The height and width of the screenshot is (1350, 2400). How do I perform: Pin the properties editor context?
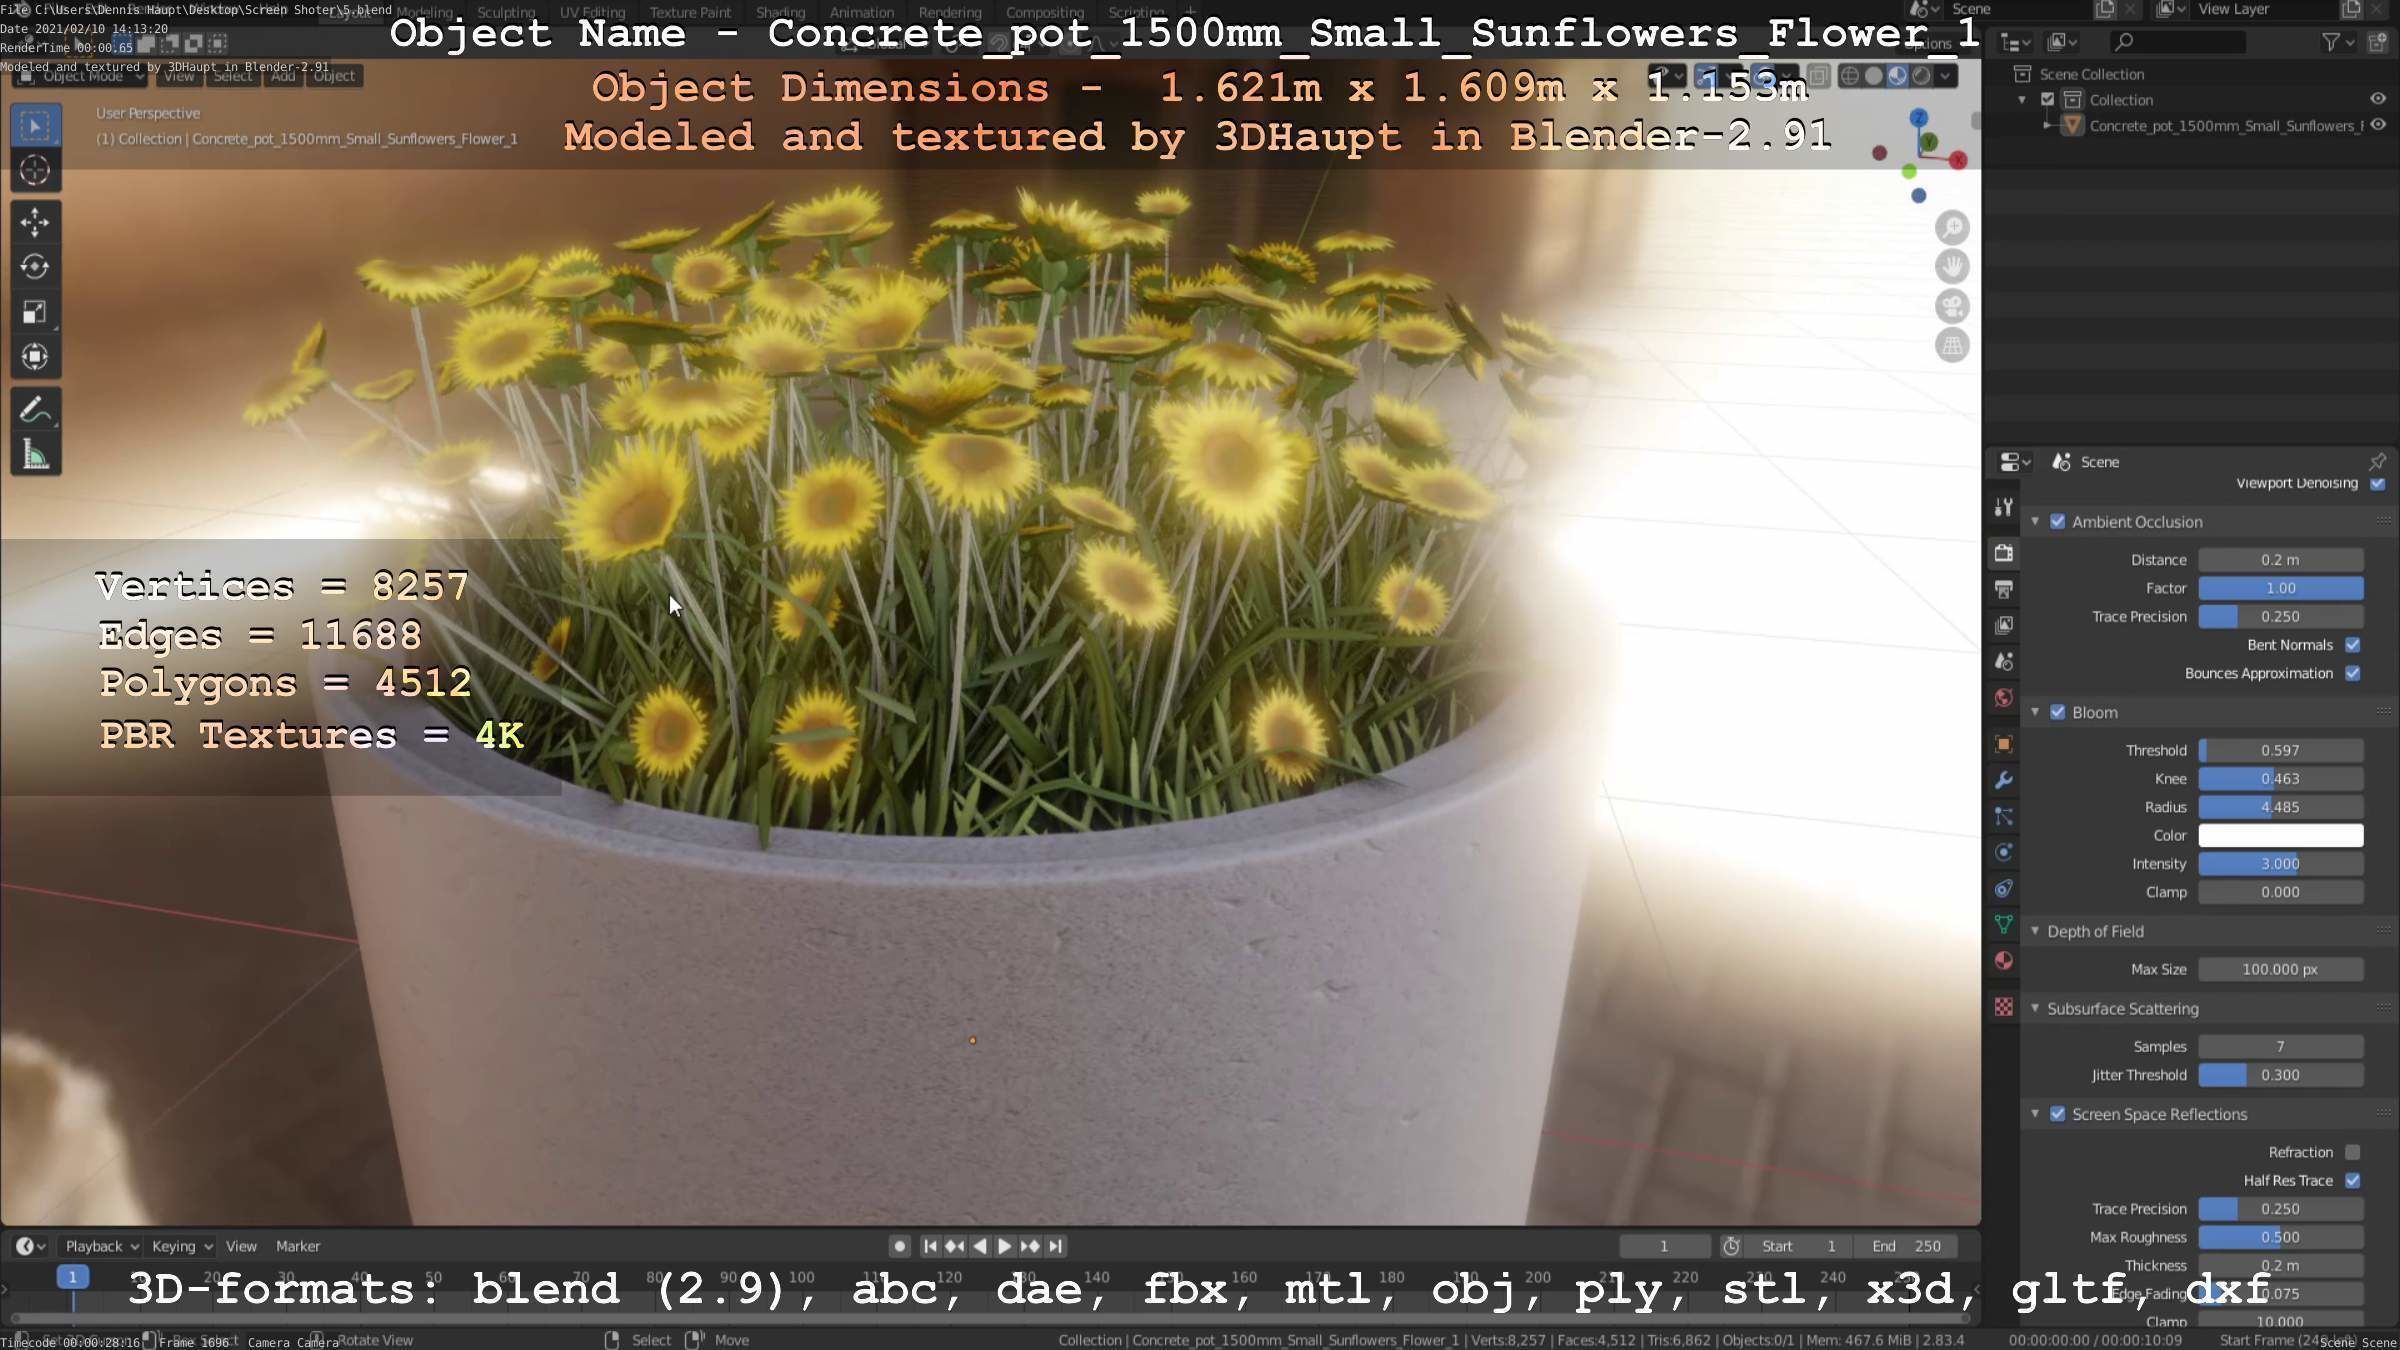coord(2378,461)
